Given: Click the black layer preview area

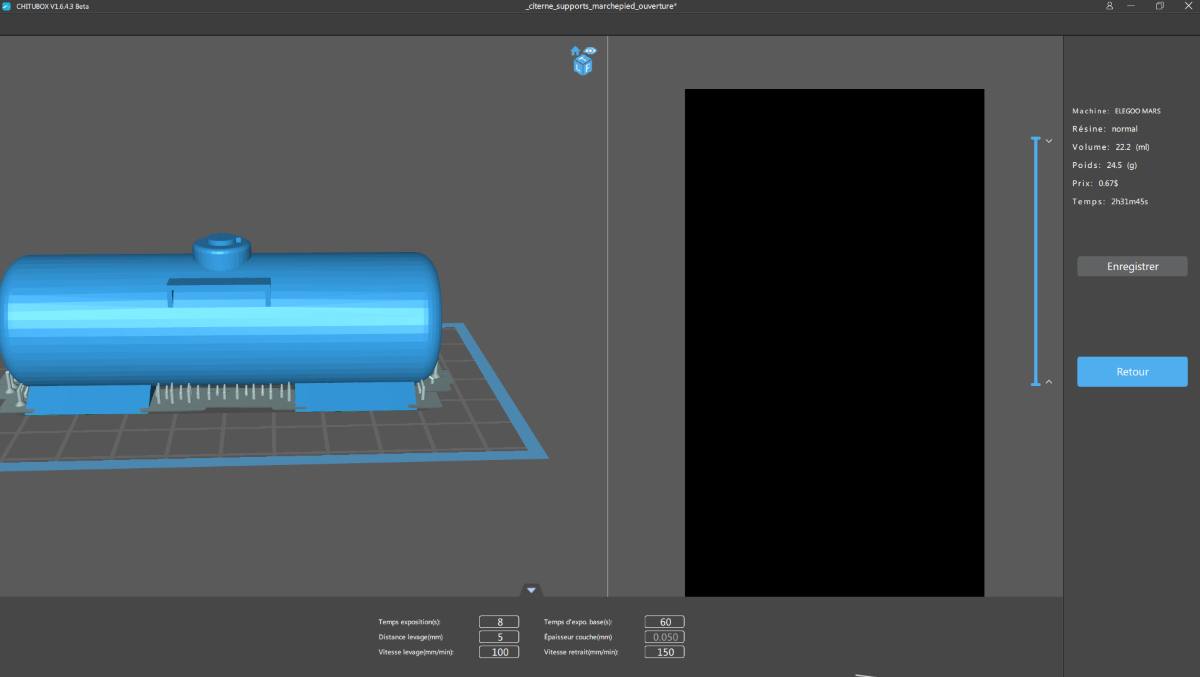Looking at the screenshot, I should pyautogui.click(x=834, y=342).
